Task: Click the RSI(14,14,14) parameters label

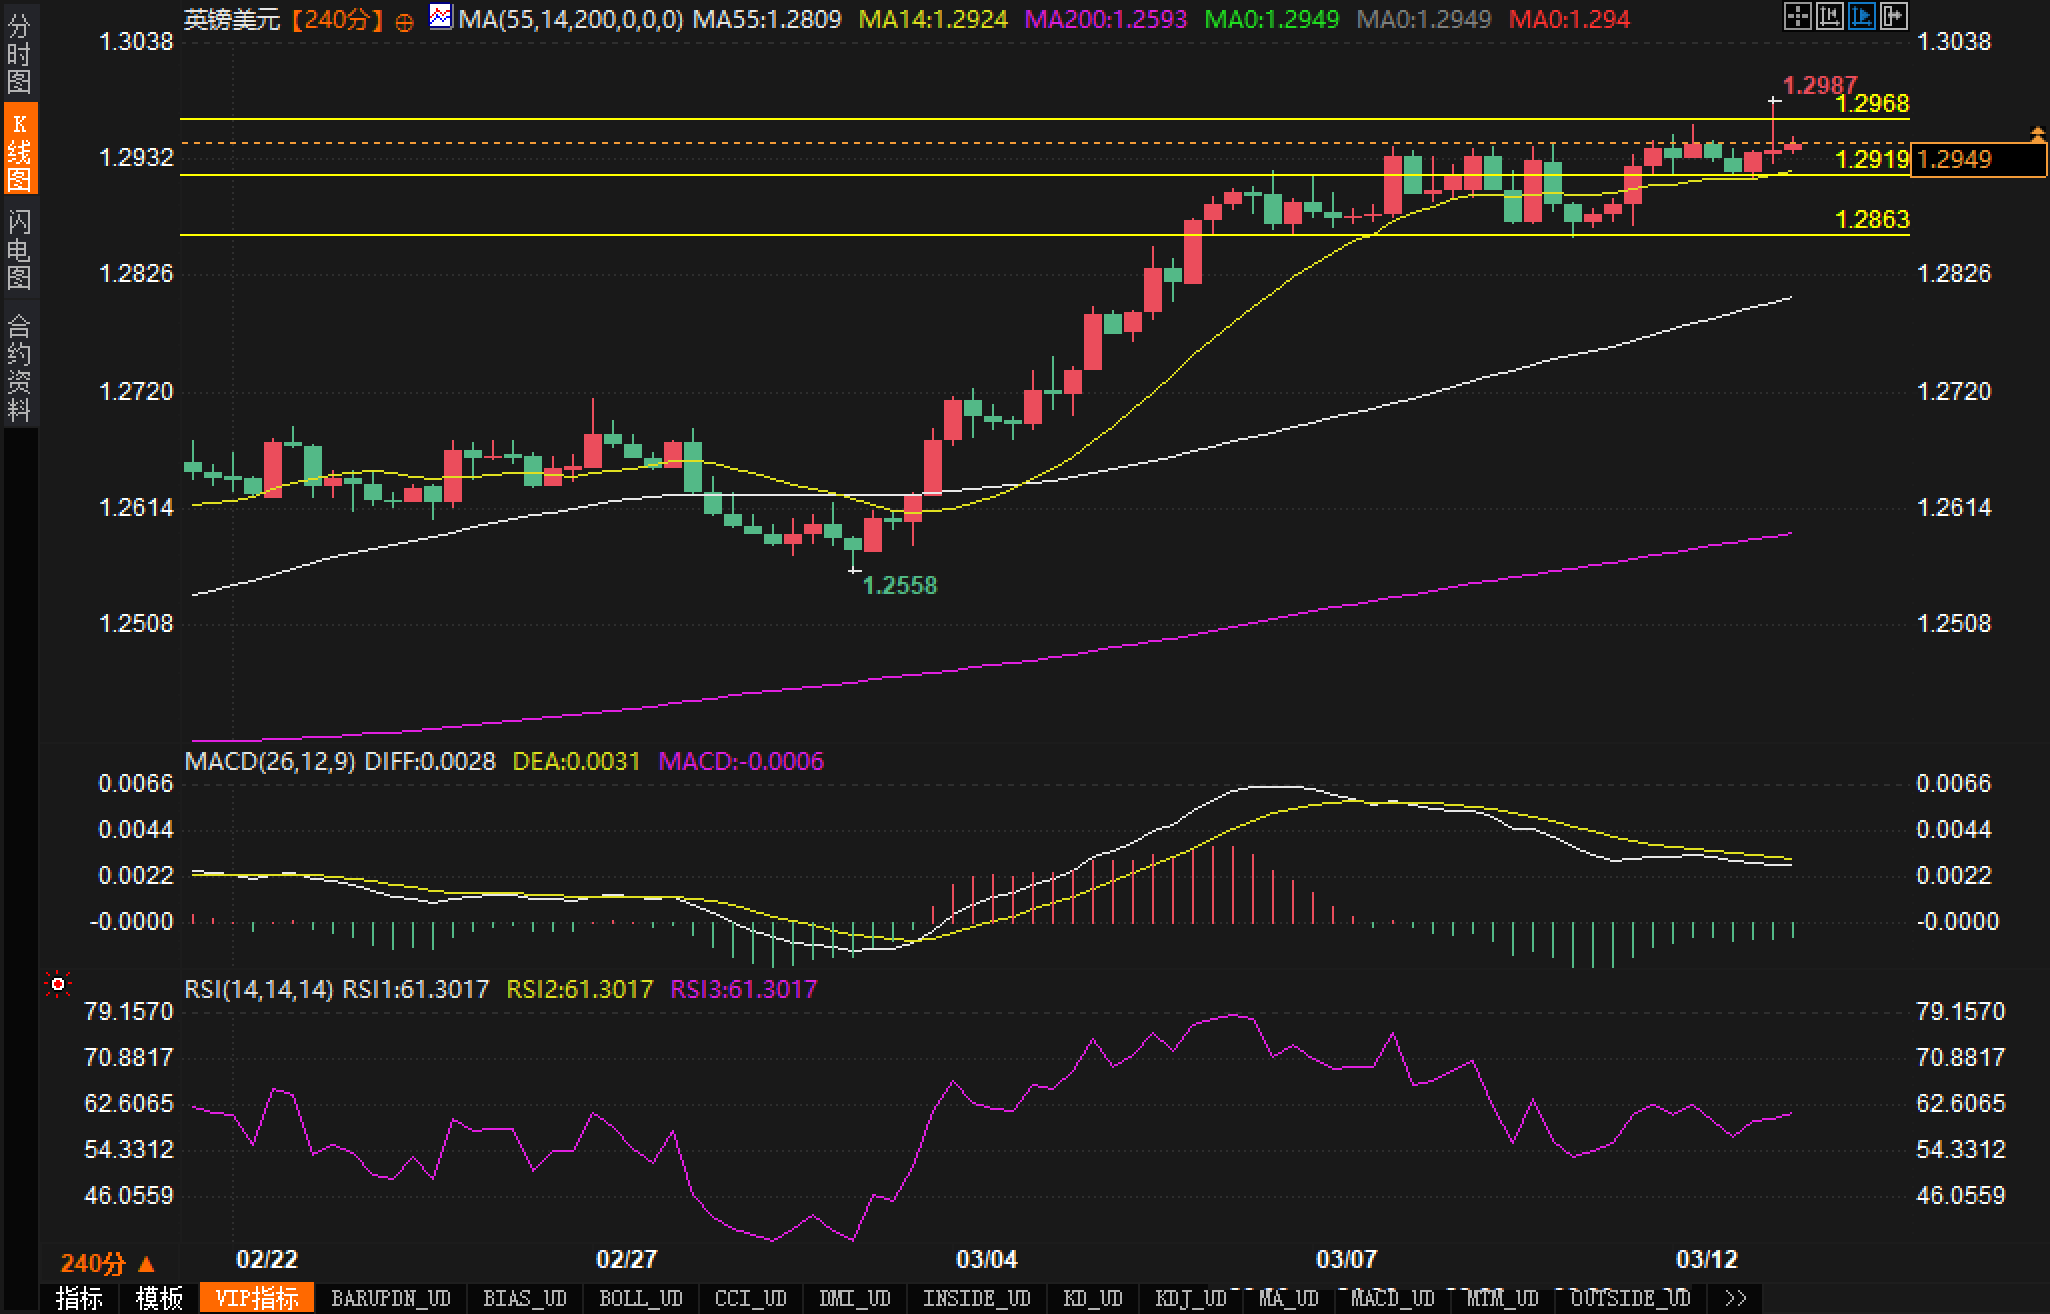Action: click(259, 989)
